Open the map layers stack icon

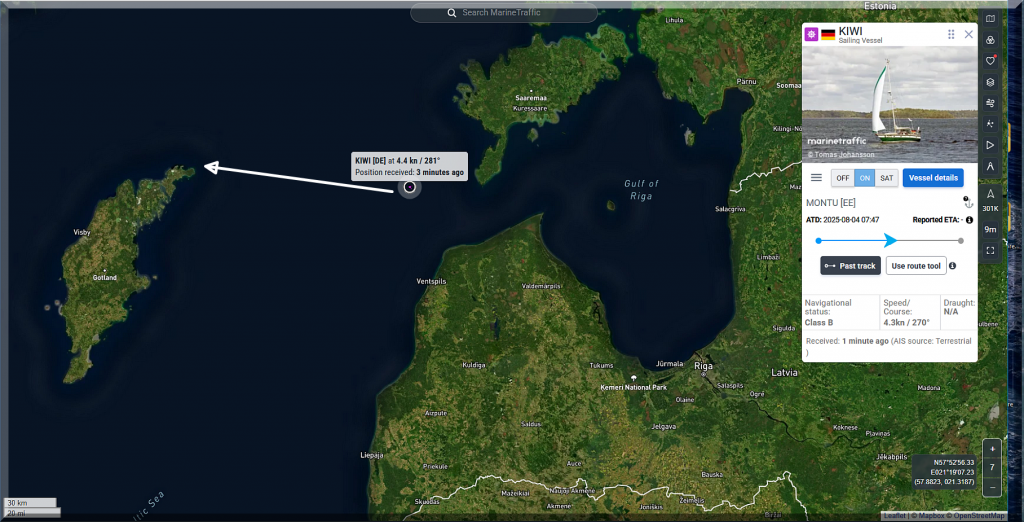[990, 82]
